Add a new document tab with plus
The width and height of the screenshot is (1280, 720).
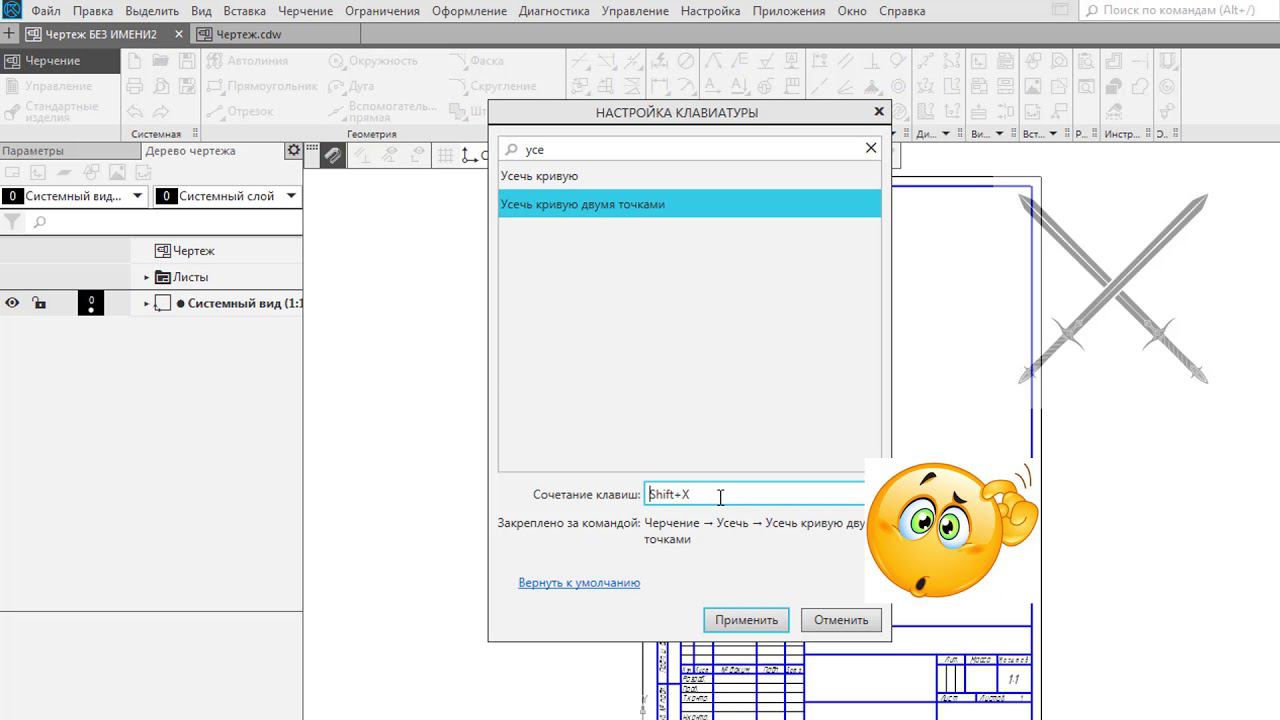(10, 34)
